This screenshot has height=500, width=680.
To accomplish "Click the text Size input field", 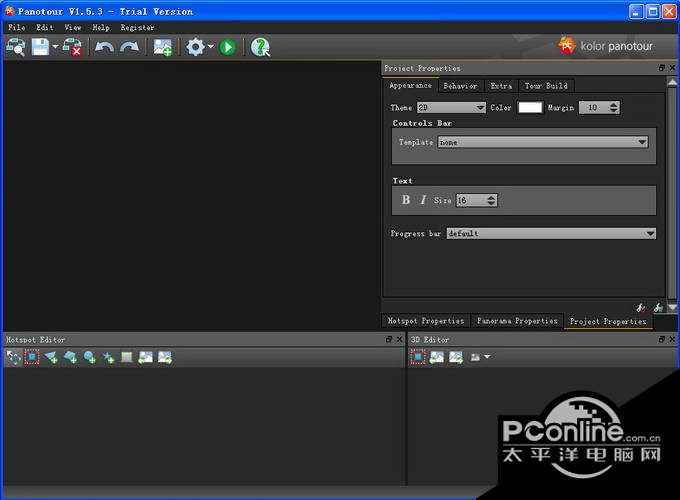I will [x=471, y=200].
